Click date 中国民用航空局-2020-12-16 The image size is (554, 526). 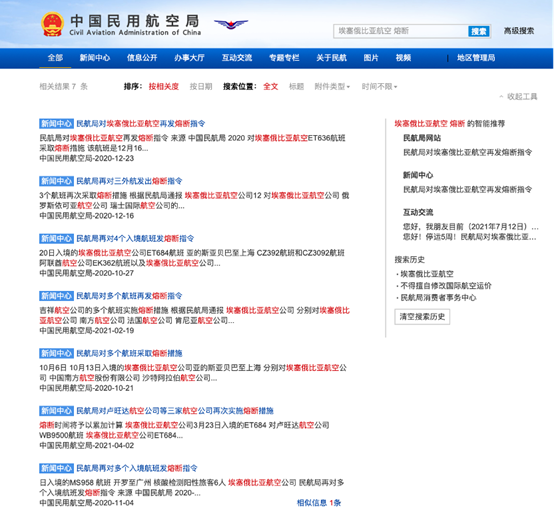[87, 216]
